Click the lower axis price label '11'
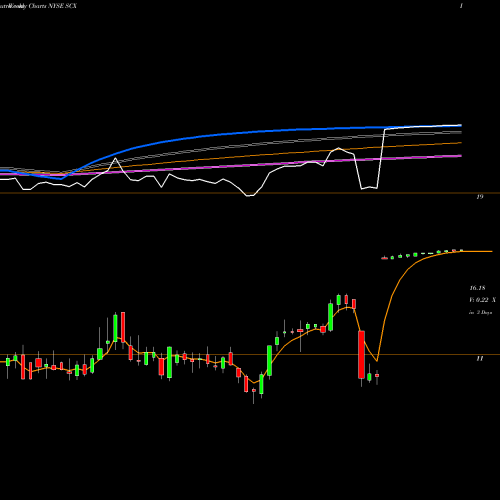The height and width of the screenshot is (500, 500). pyautogui.click(x=479, y=358)
